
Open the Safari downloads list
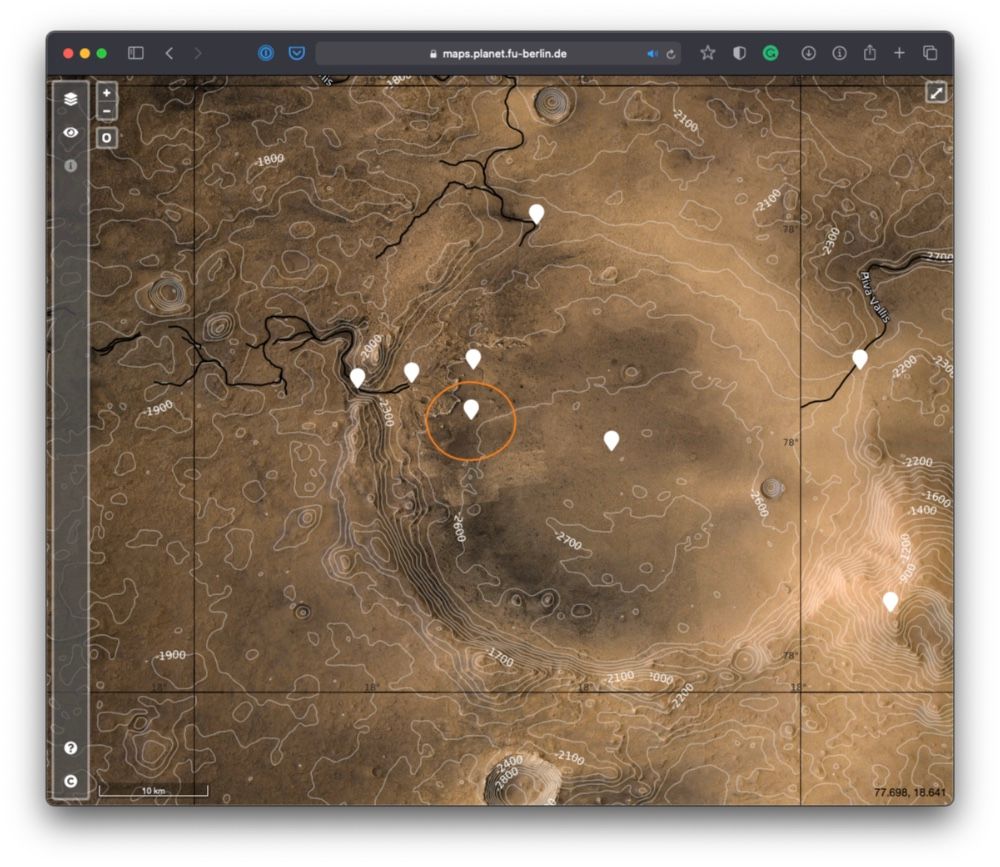(x=809, y=53)
